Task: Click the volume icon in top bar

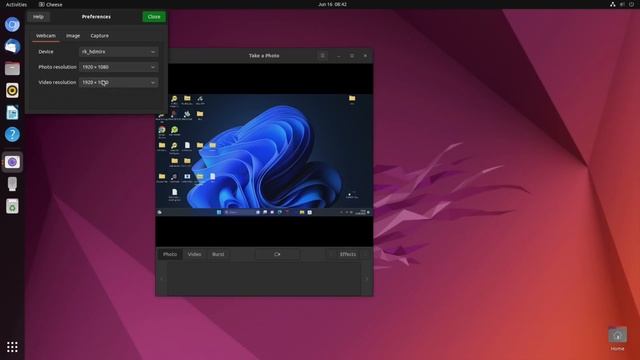Action: pos(622,4)
